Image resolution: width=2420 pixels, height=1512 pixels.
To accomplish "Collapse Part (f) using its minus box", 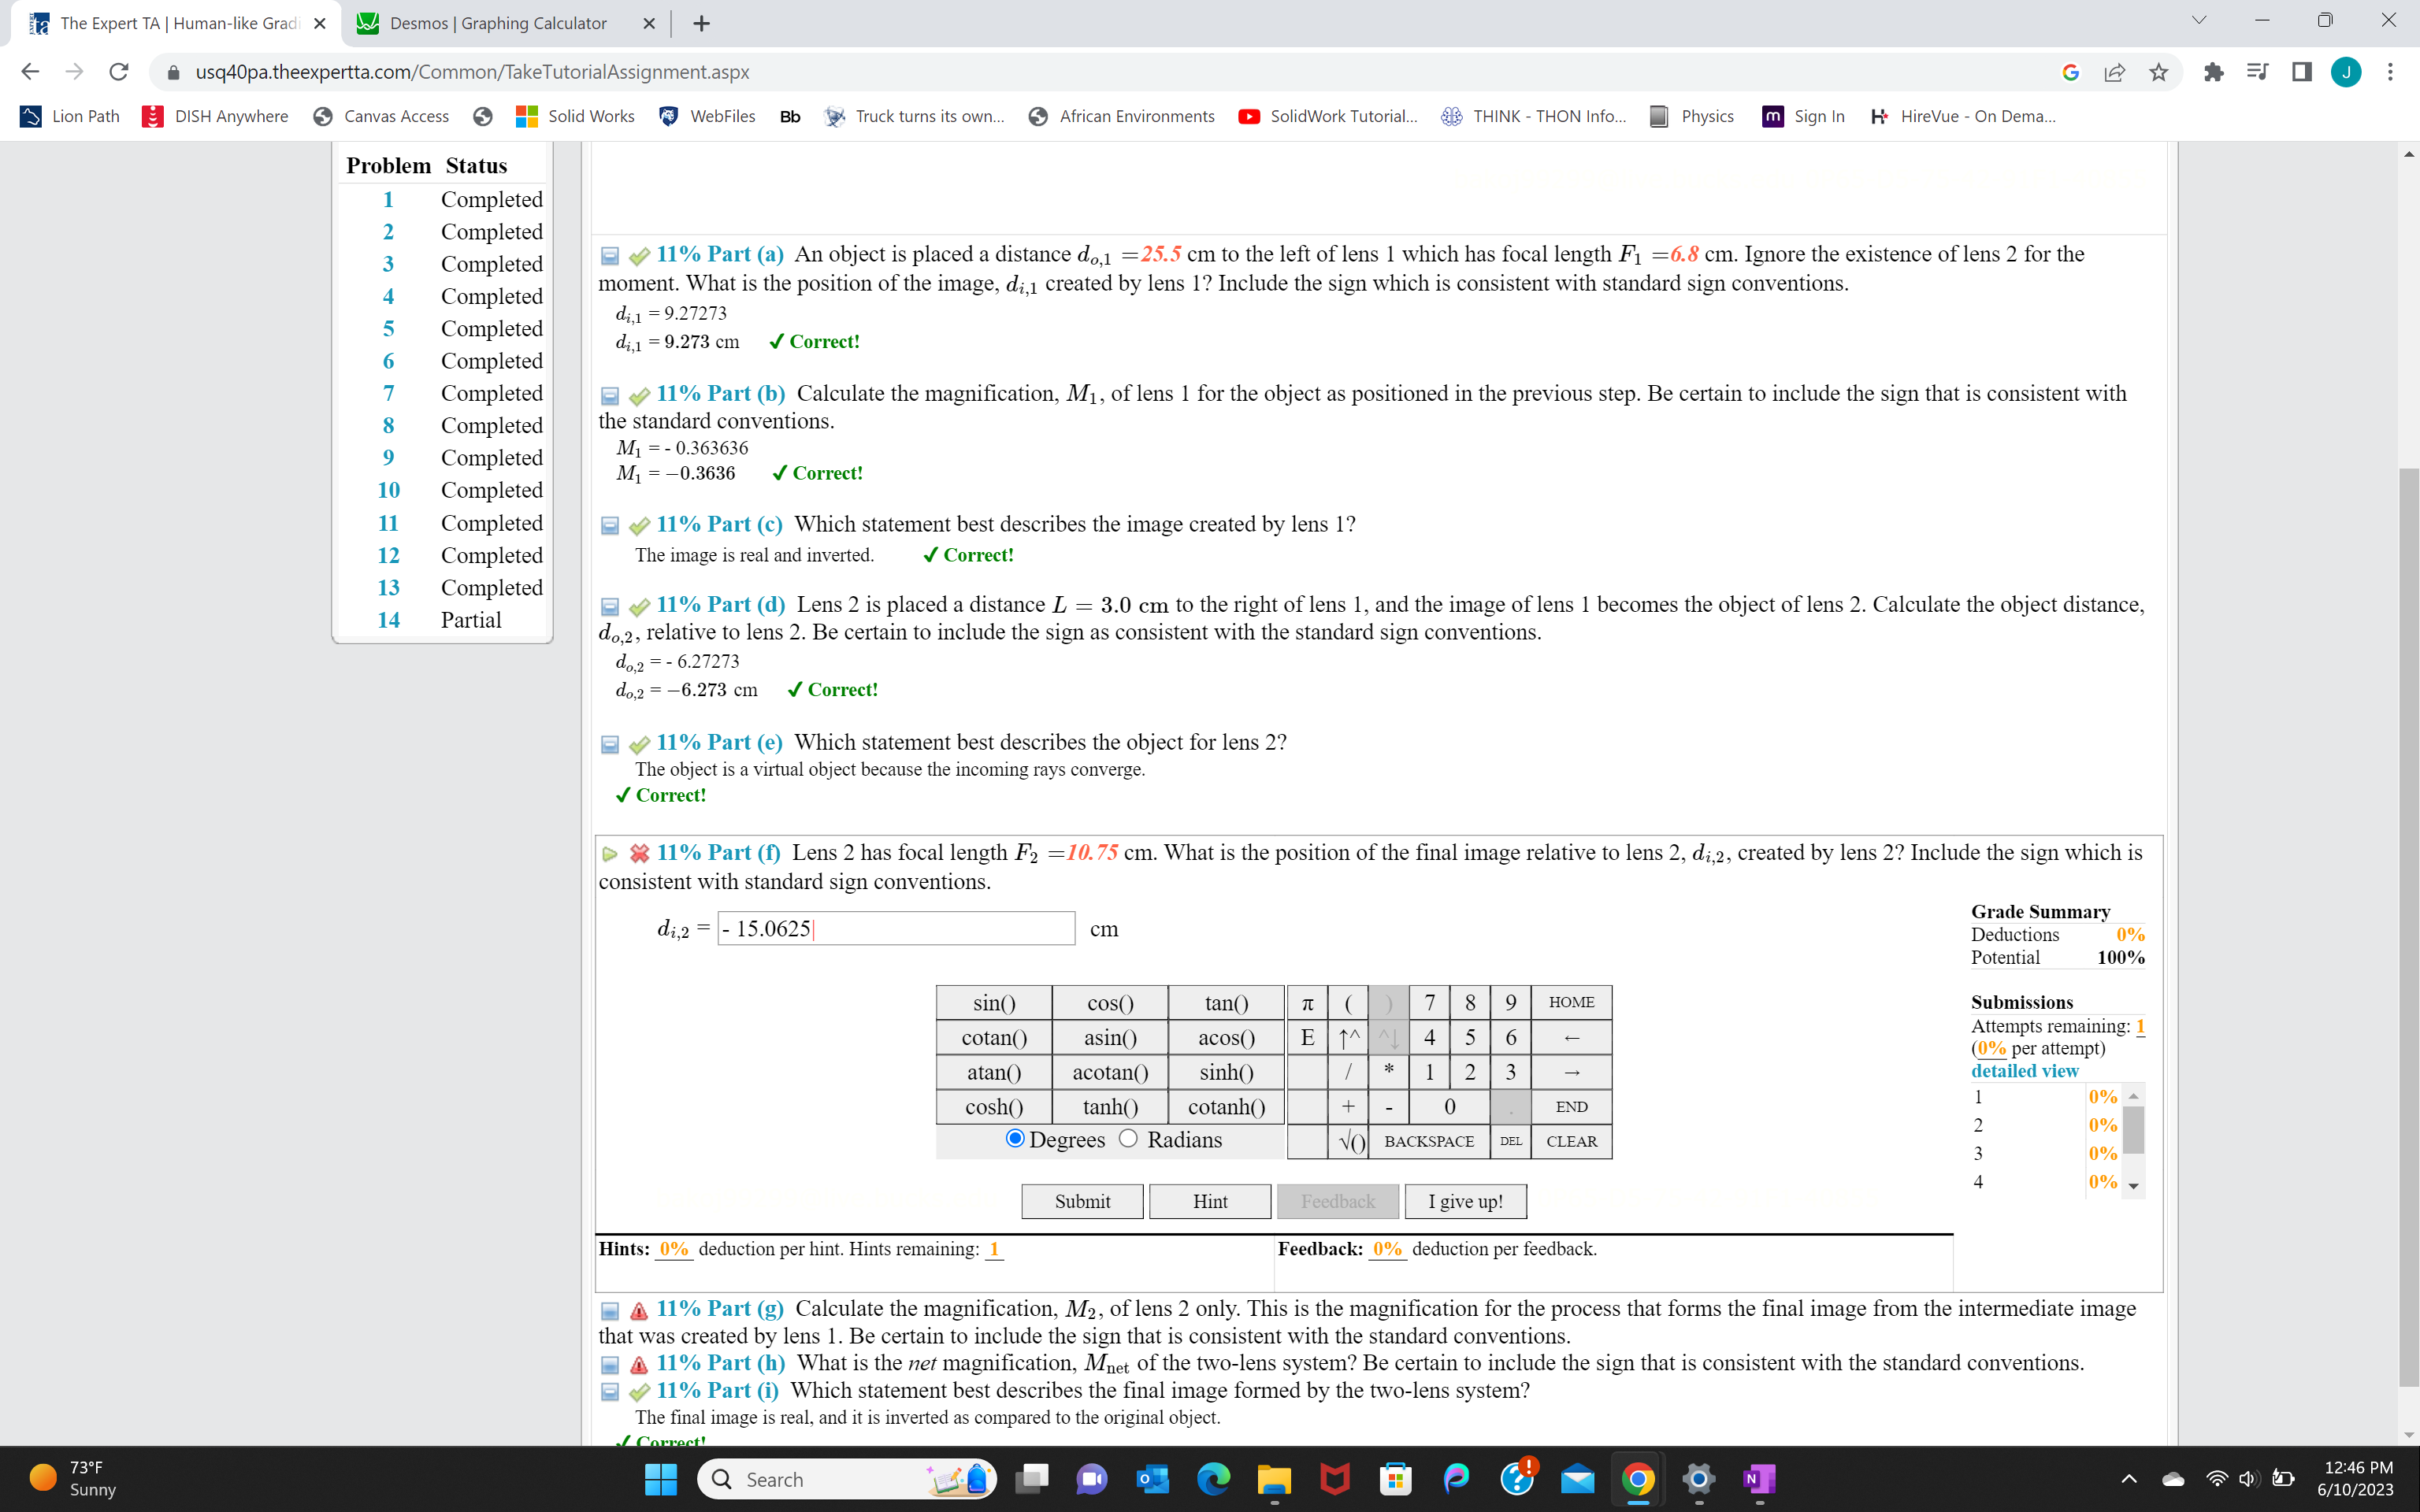I will pyautogui.click(x=610, y=853).
